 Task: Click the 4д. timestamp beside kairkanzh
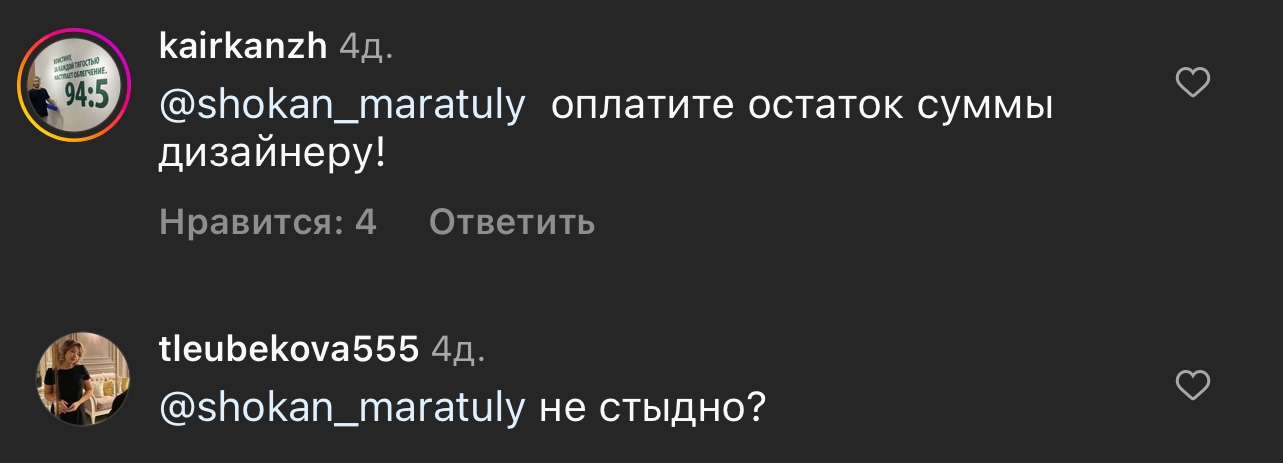click(x=365, y=46)
